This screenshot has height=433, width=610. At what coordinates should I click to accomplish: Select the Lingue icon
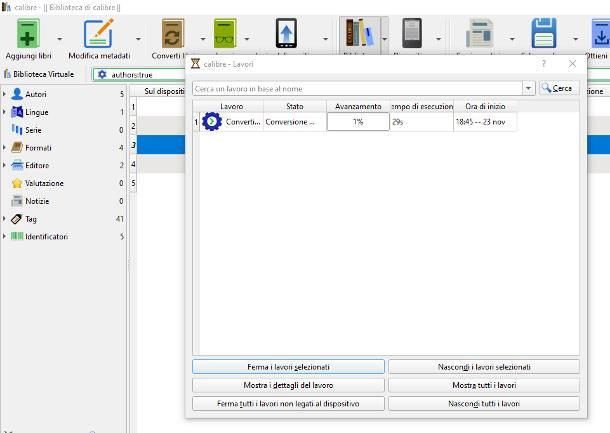[x=17, y=112]
